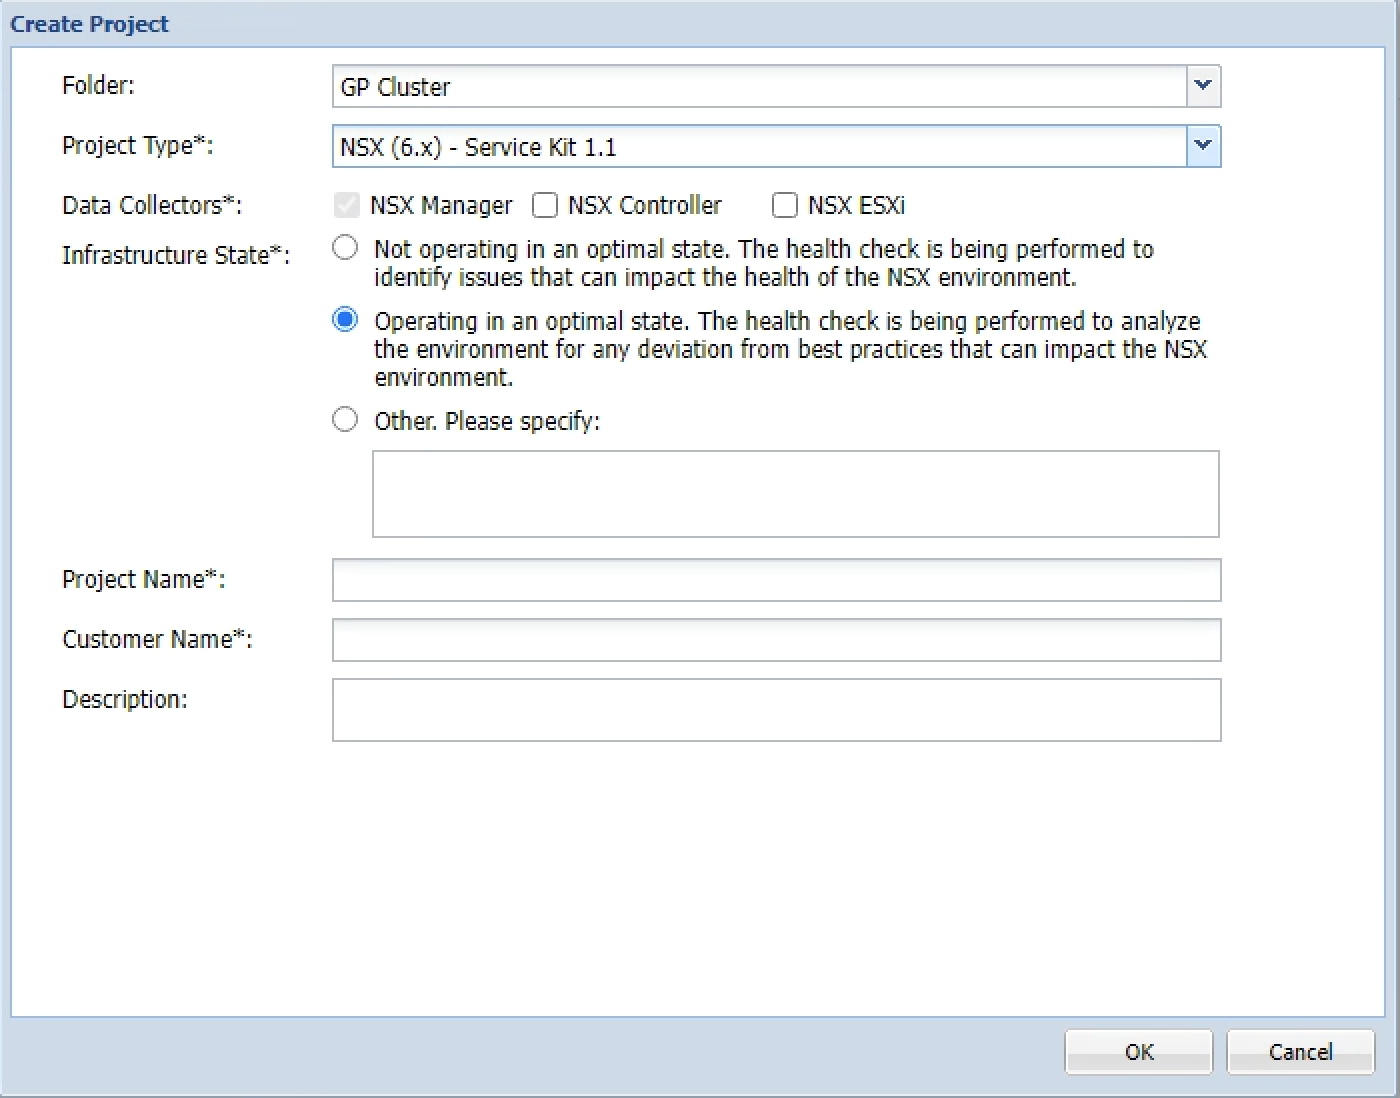Viewport: 1400px width, 1098px height.
Task: Enable the NSX ESXi data collector
Action: pos(785,205)
